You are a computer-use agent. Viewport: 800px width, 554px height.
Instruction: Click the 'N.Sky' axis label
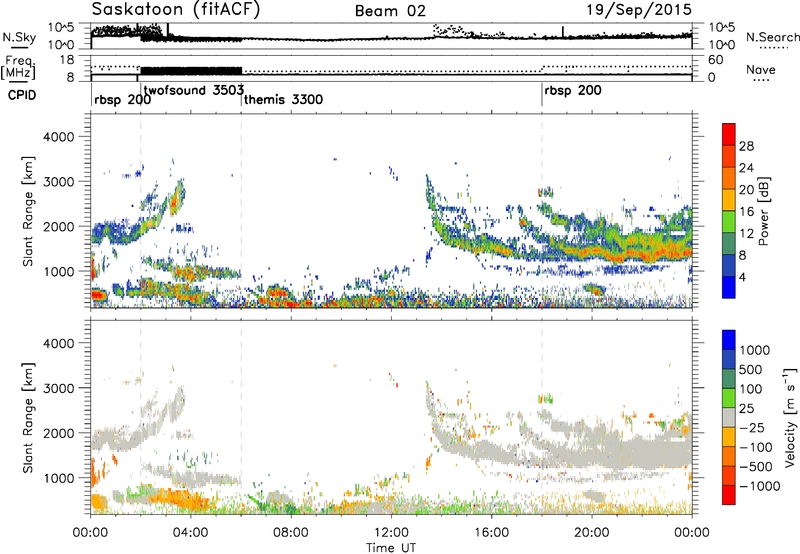19,37
